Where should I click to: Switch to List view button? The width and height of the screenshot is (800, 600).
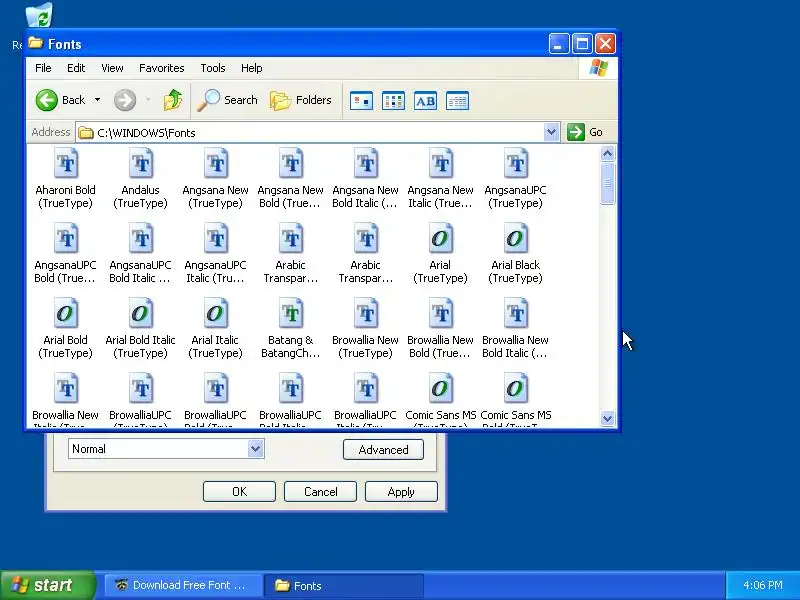point(393,101)
